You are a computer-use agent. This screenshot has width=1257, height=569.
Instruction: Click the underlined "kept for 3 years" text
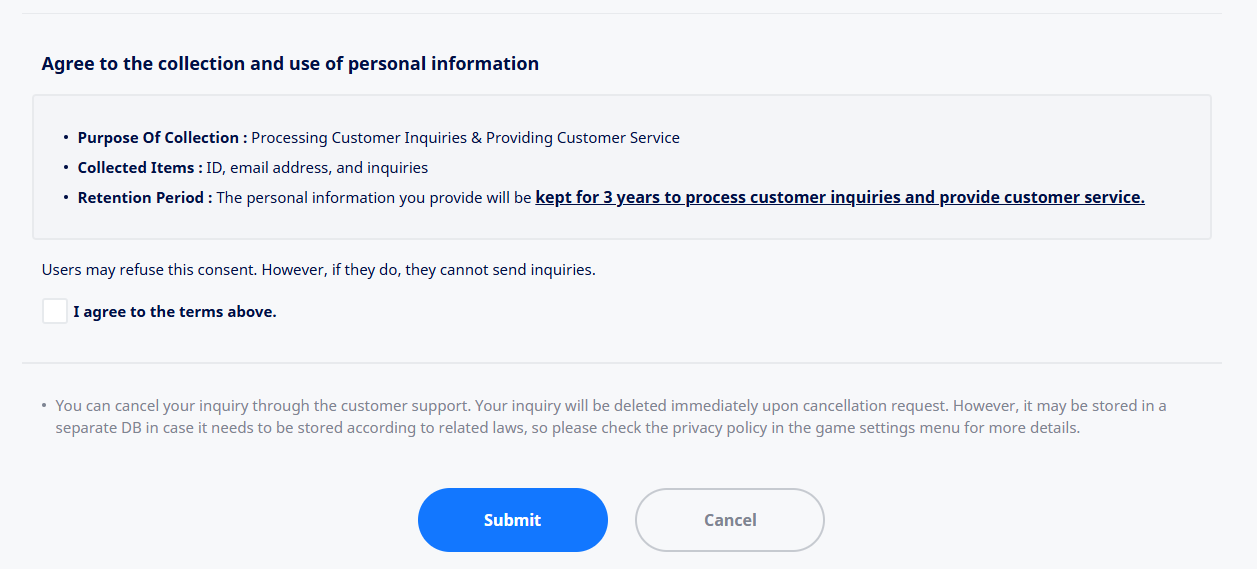839,198
